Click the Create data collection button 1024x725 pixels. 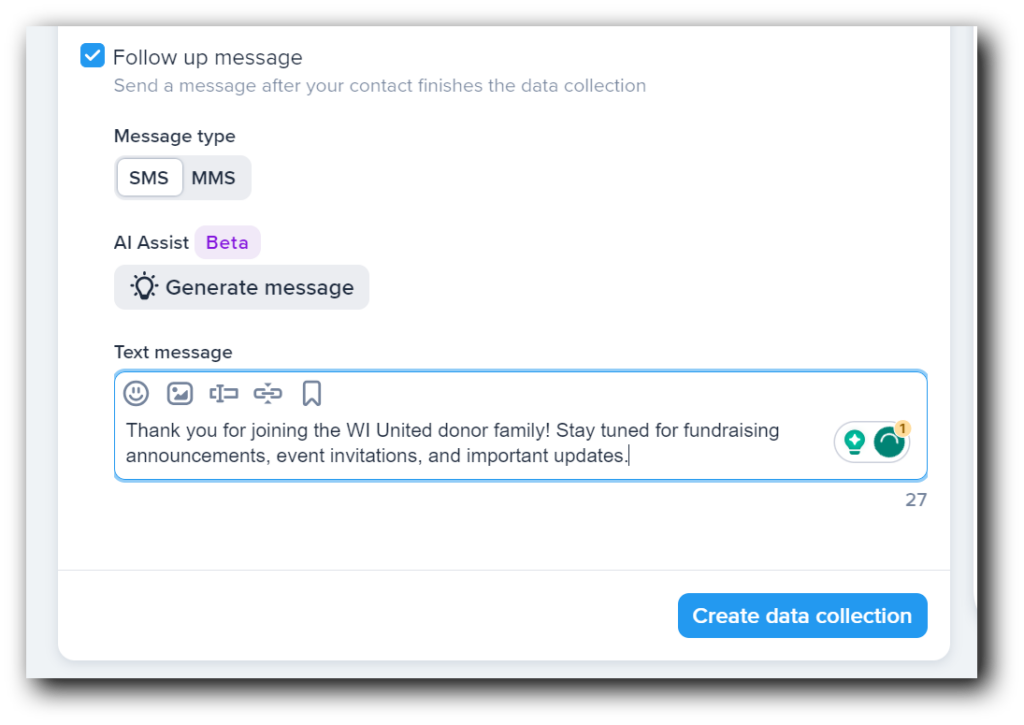point(802,615)
